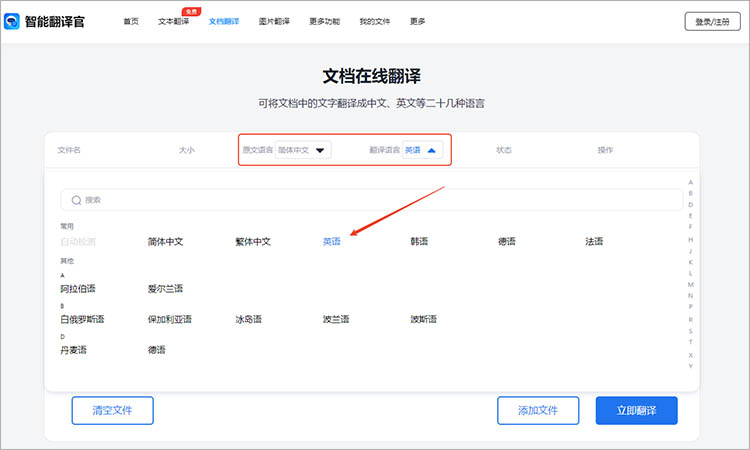Collapse the 翻译语言 英语 dropdown
The width and height of the screenshot is (750, 450).
(x=422, y=150)
